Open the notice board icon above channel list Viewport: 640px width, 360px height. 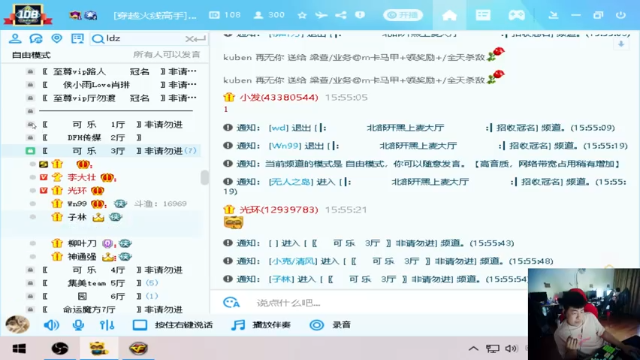77,38
